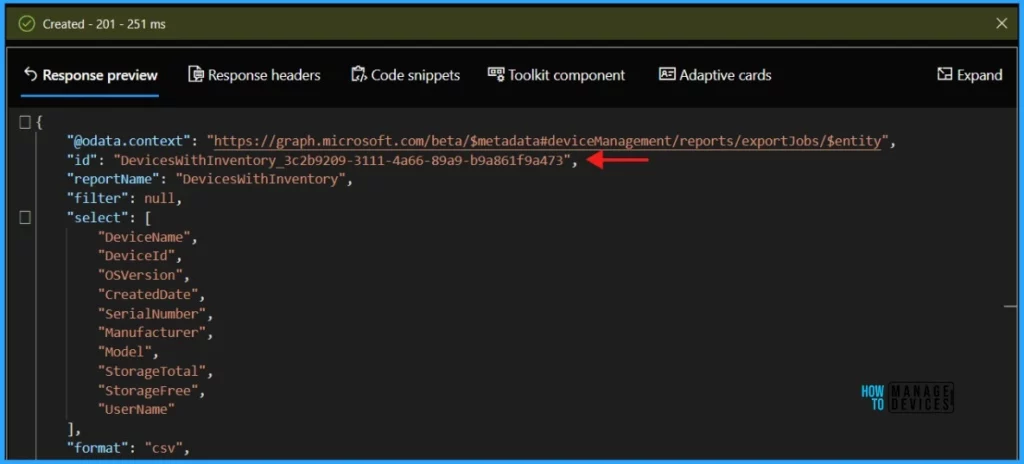Click the format value "csv"
This screenshot has width=1024, height=464.
(x=163, y=448)
